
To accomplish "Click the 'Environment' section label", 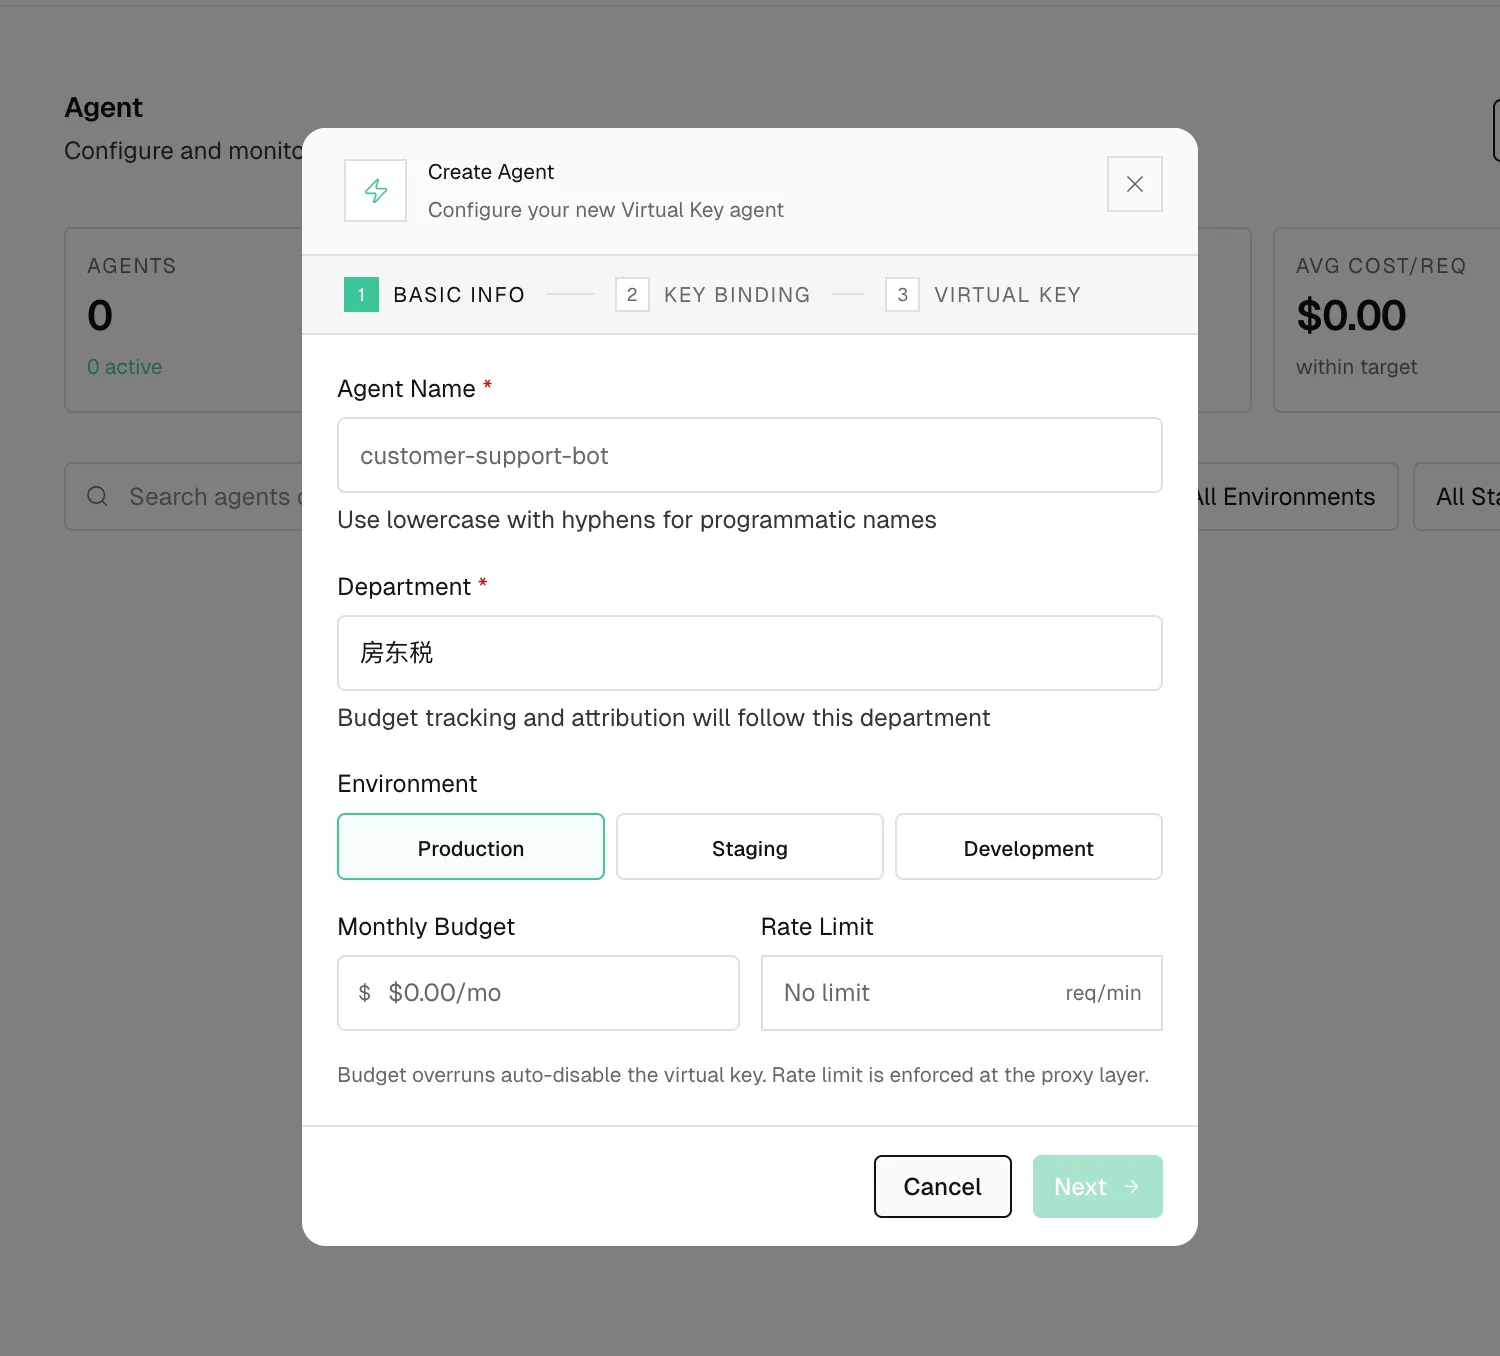I will pos(407,784).
